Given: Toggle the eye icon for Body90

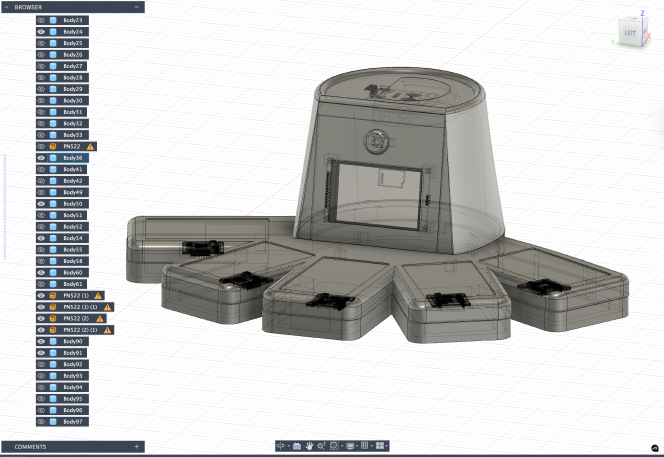Looking at the screenshot, I should click(41, 341).
